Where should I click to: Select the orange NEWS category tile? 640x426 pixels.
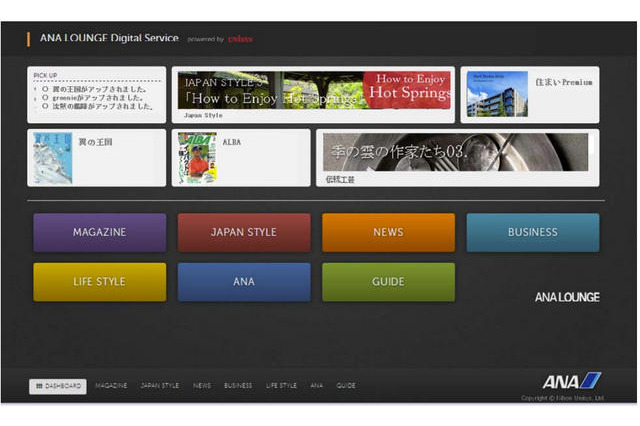[x=388, y=232]
